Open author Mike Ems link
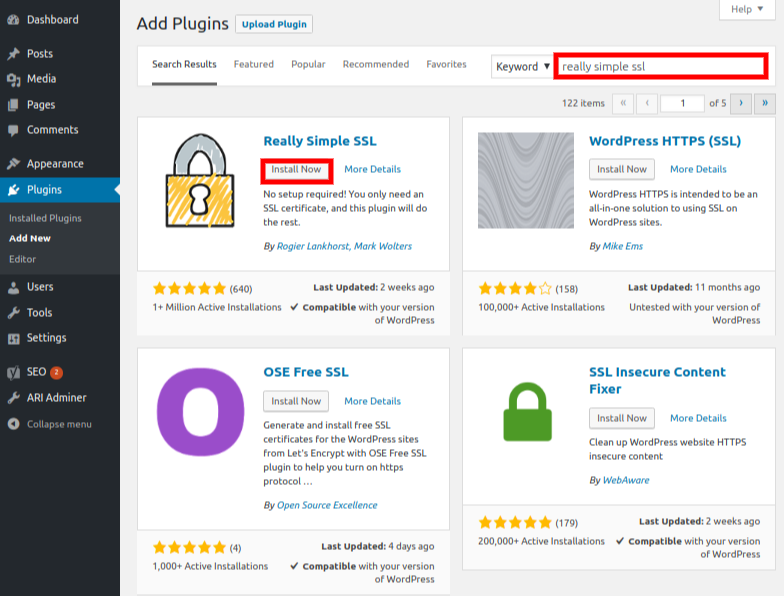 pos(622,246)
